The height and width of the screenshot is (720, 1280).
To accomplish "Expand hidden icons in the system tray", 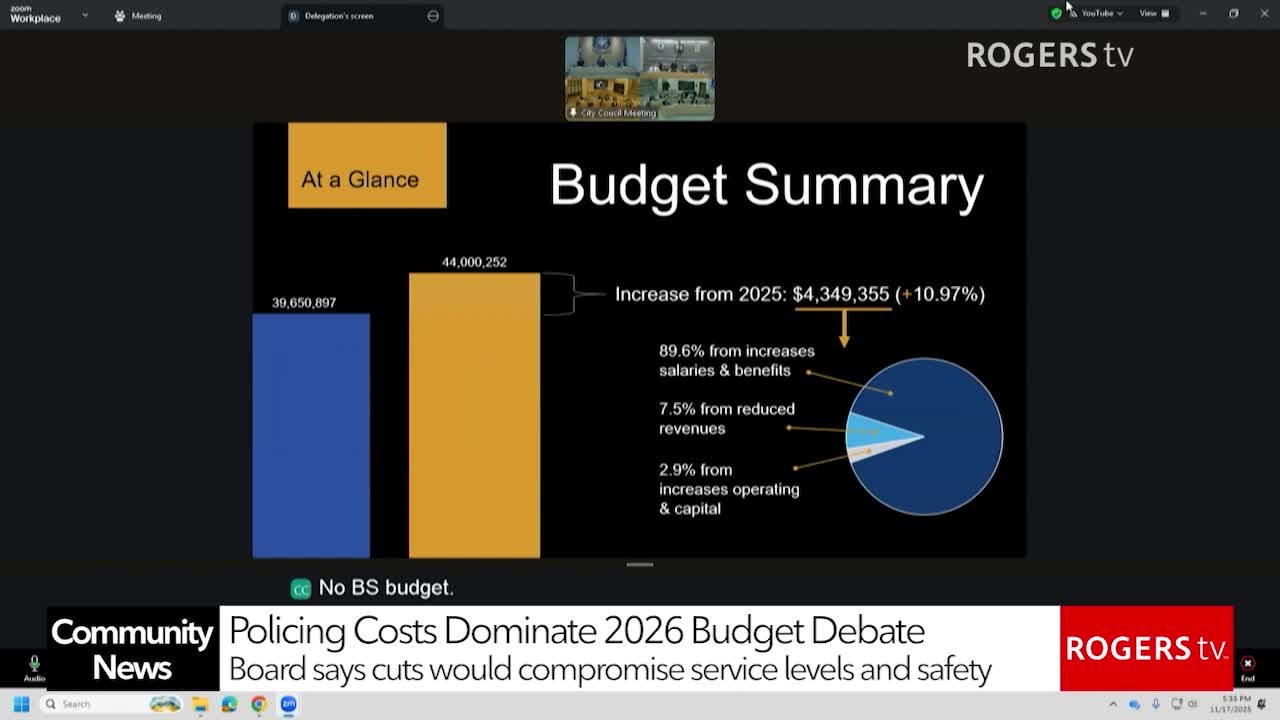I will (x=1113, y=704).
